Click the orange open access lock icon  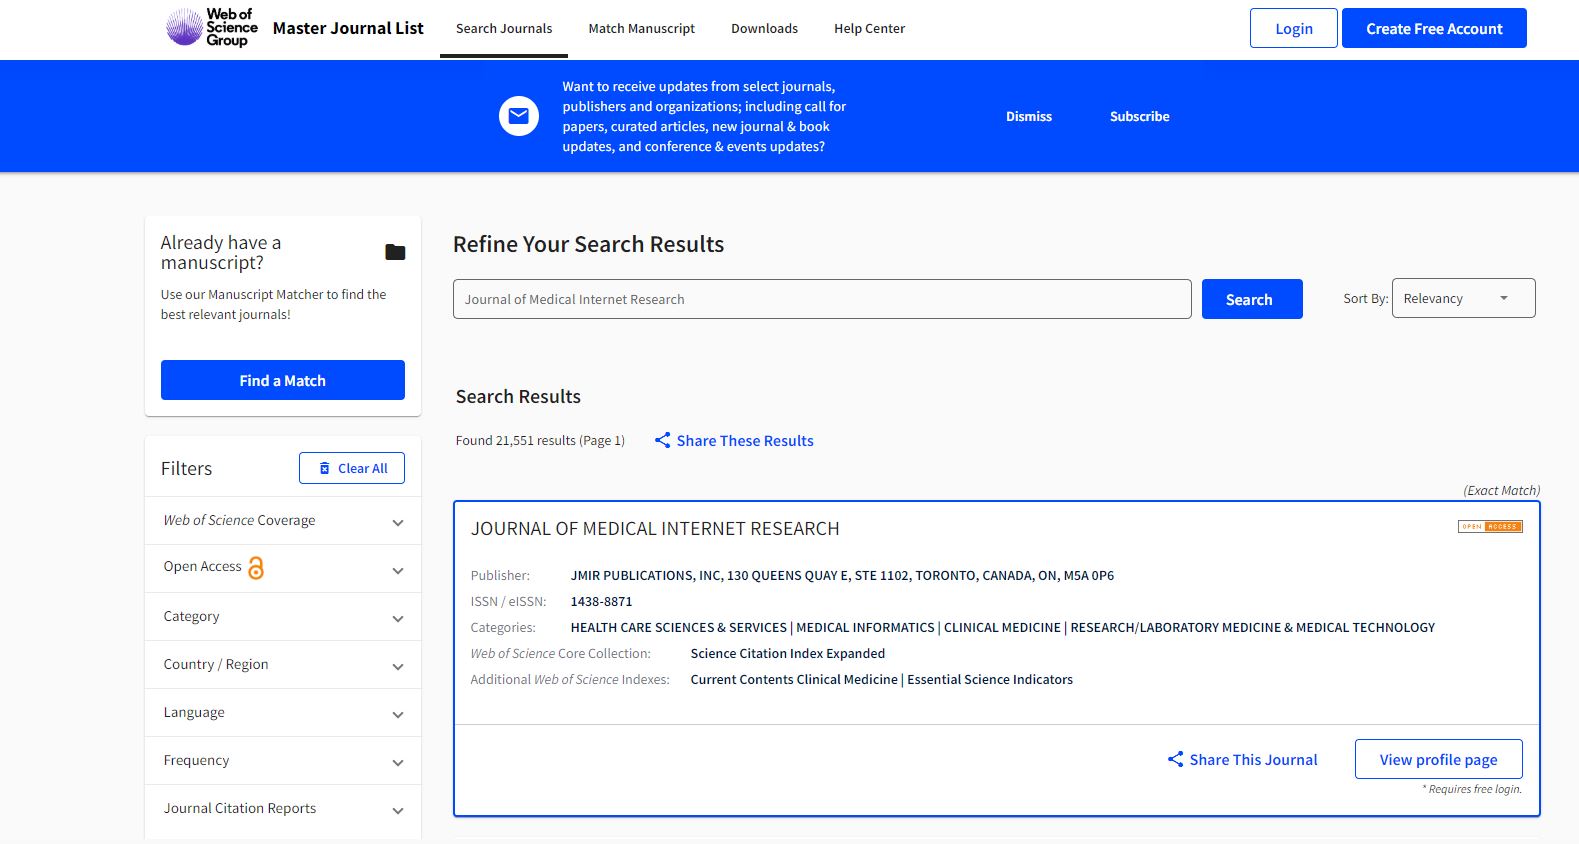click(256, 567)
